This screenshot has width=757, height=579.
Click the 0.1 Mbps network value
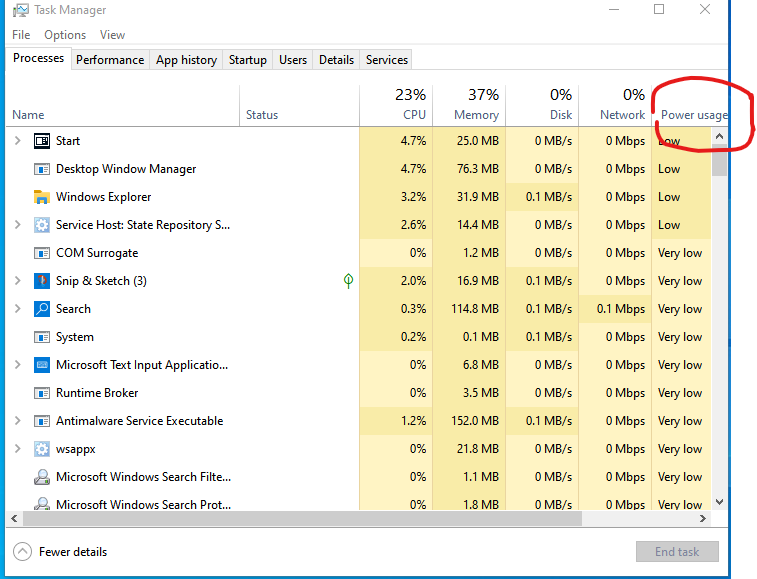point(621,309)
